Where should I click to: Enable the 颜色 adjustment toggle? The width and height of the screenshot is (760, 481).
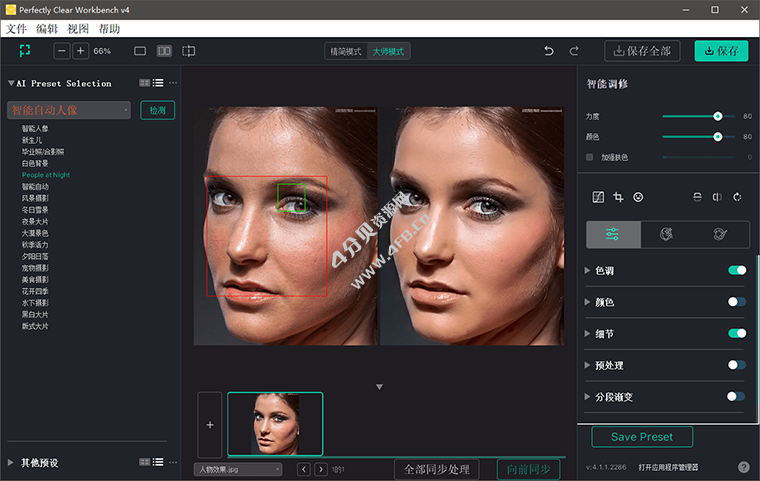pos(737,302)
